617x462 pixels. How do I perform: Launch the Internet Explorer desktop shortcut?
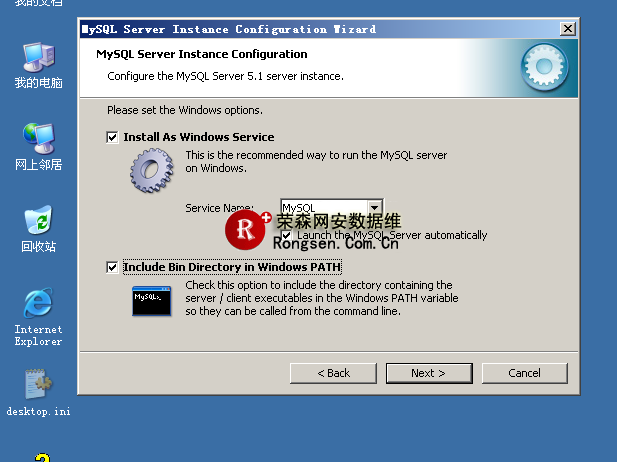pos(38,304)
